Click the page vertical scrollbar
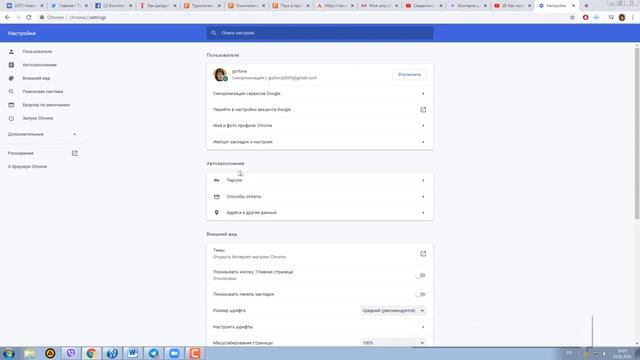This screenshot has height=360, width=640. pyautogui.click(x=637, y=135)
